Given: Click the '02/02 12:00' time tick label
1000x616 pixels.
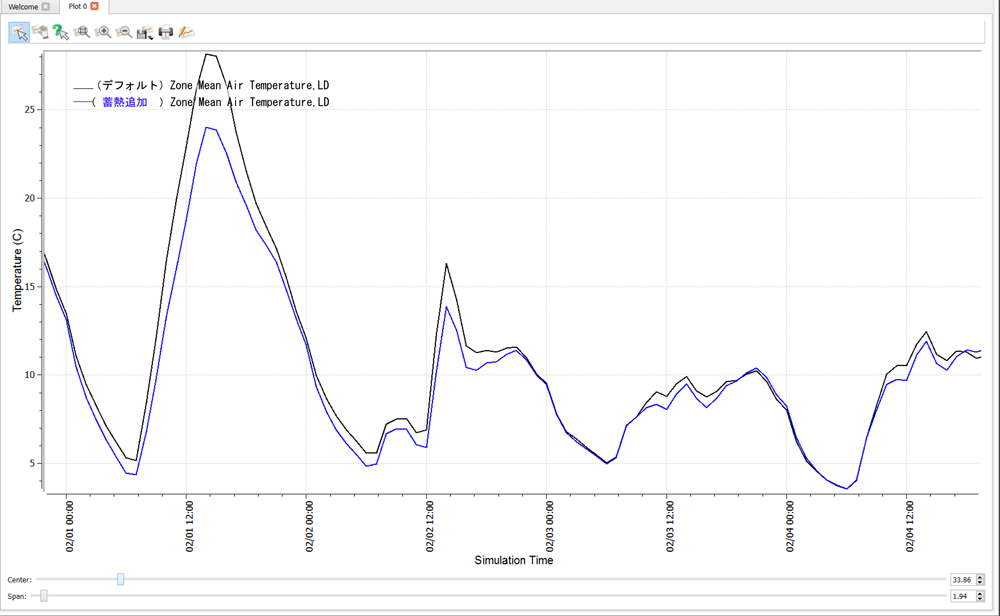Looking at the screenshot, I should (430, 526).
